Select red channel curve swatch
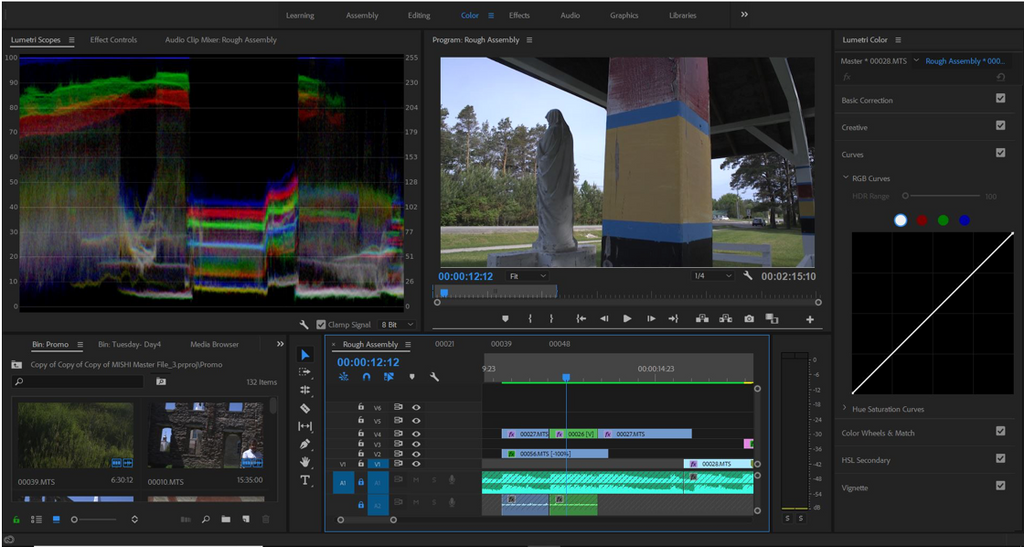This screenshot has width=1024, height=547. tap(921, 221)
